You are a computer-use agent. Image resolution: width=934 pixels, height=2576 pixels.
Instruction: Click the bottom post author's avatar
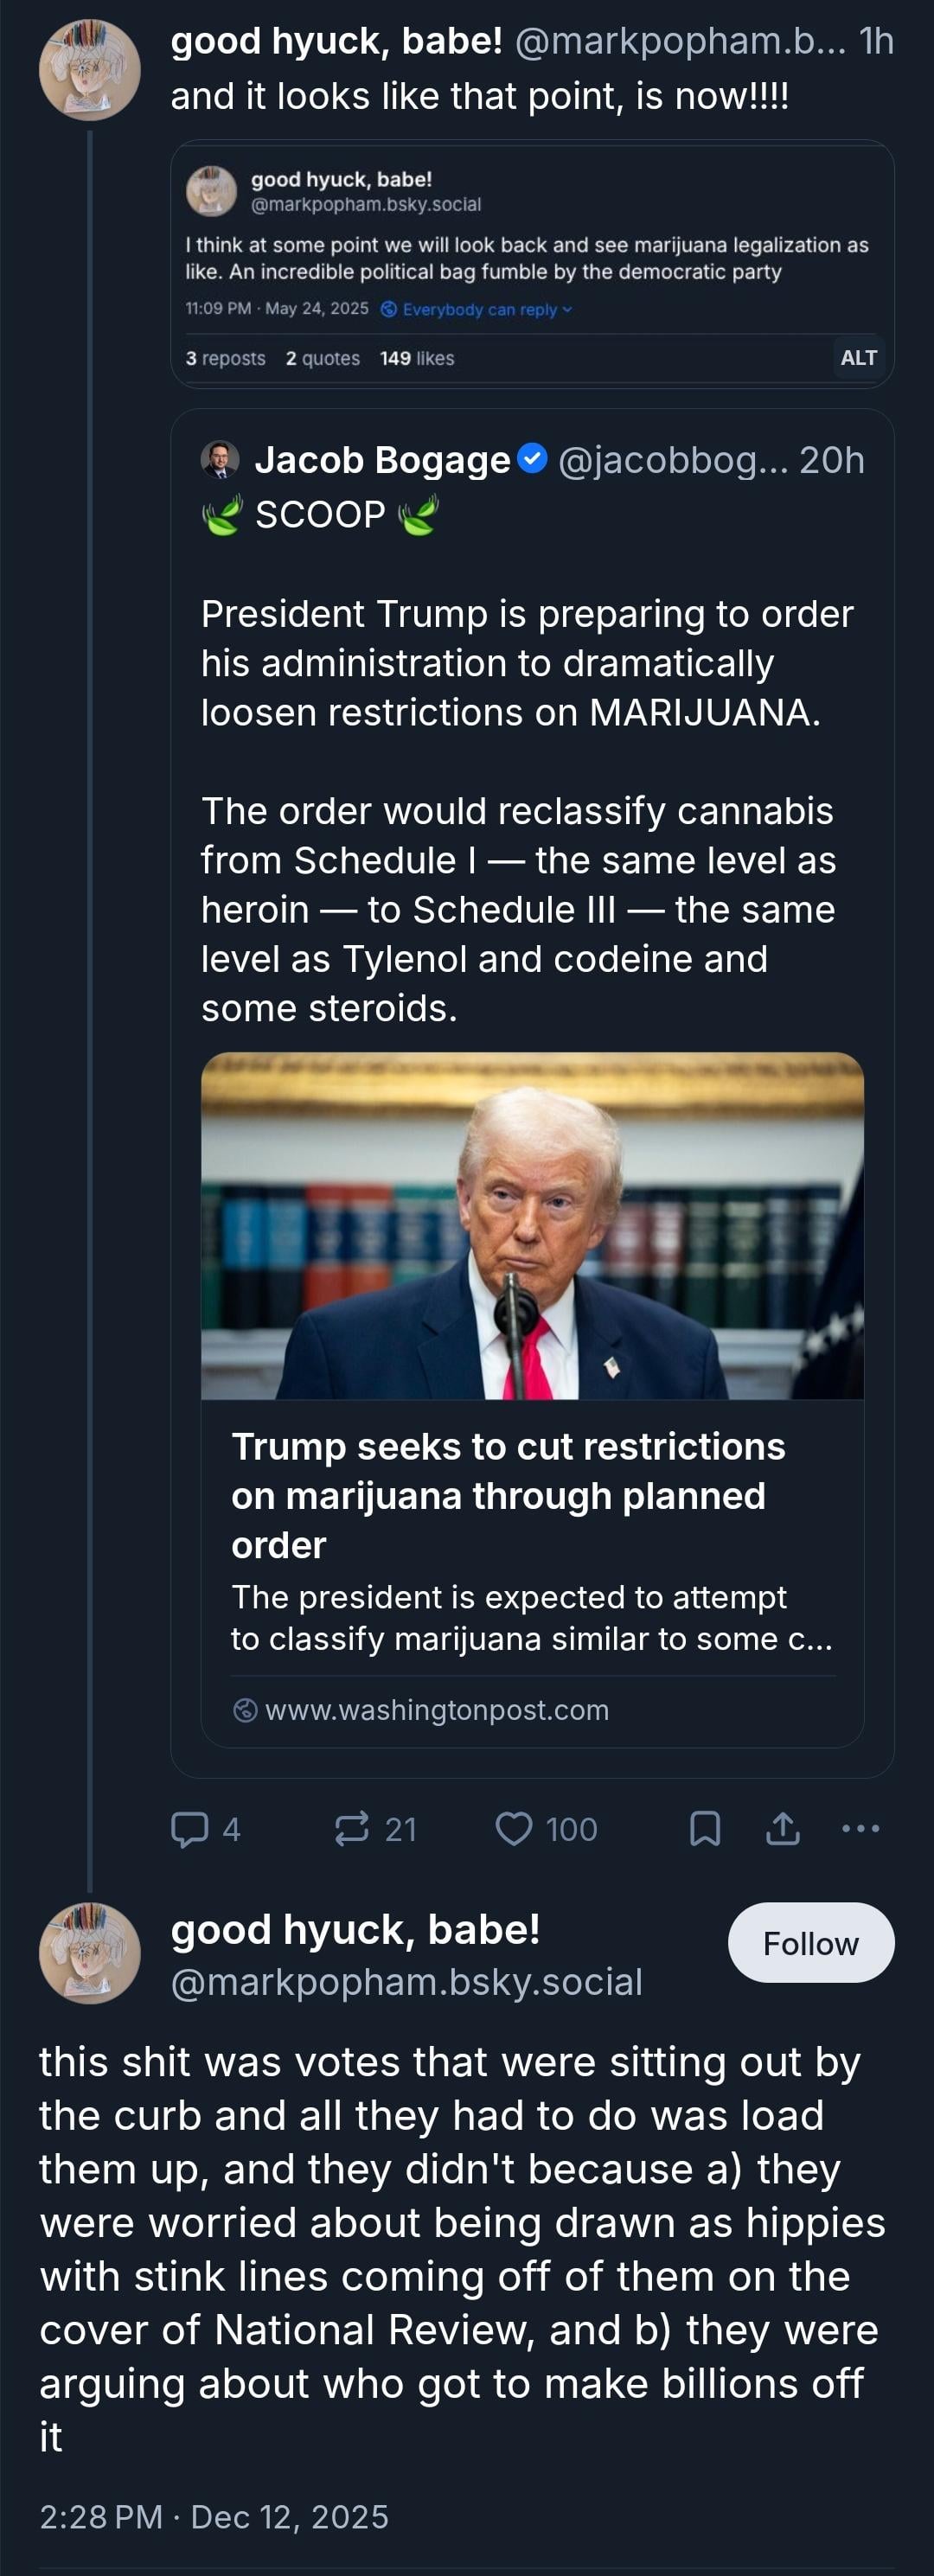point(89,1953)
